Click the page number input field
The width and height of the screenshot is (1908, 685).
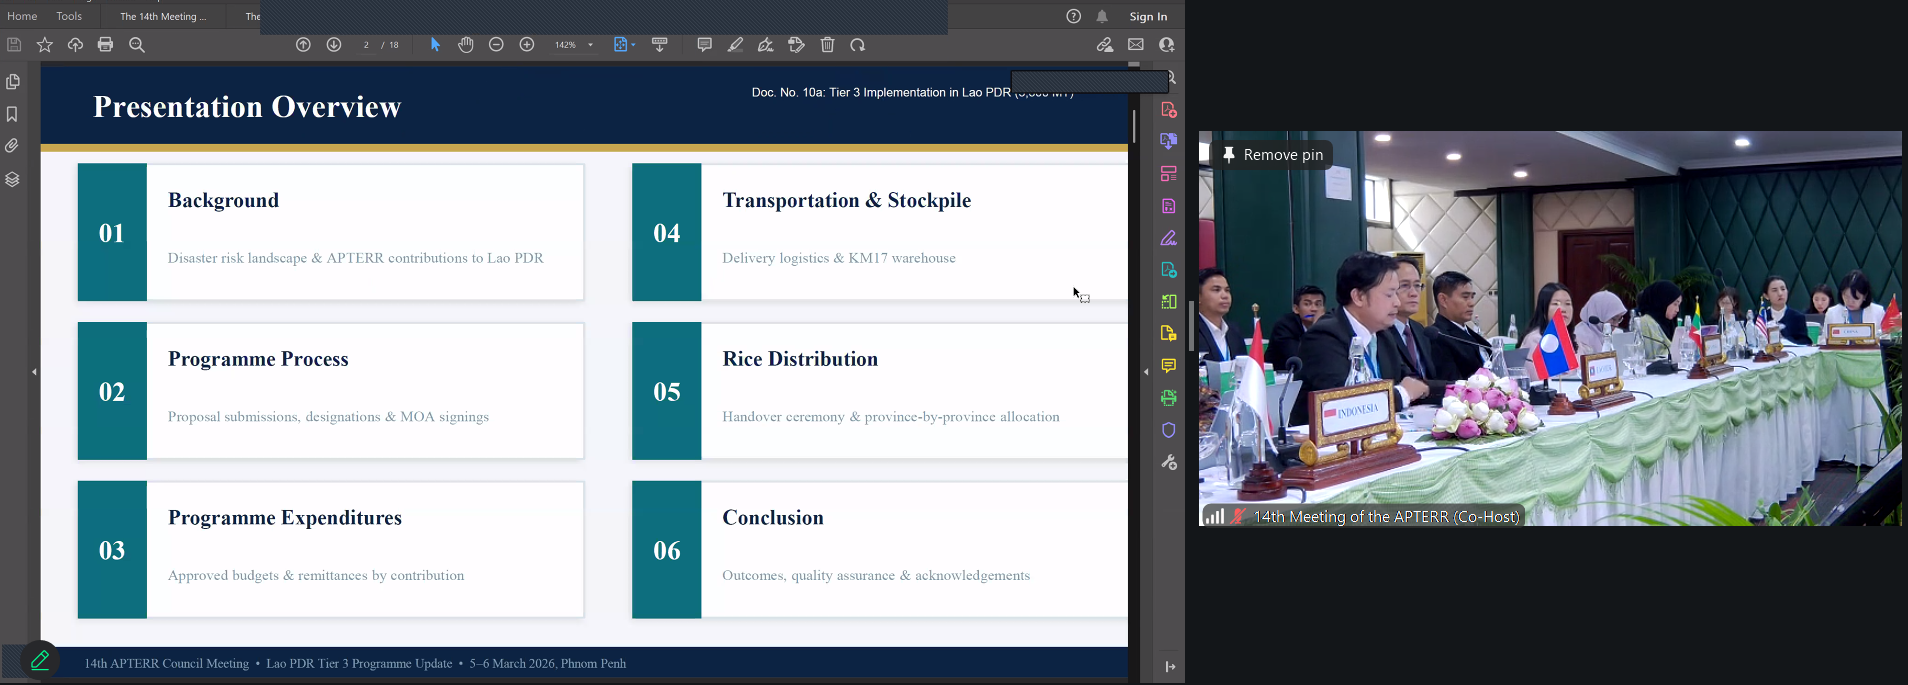367,45
